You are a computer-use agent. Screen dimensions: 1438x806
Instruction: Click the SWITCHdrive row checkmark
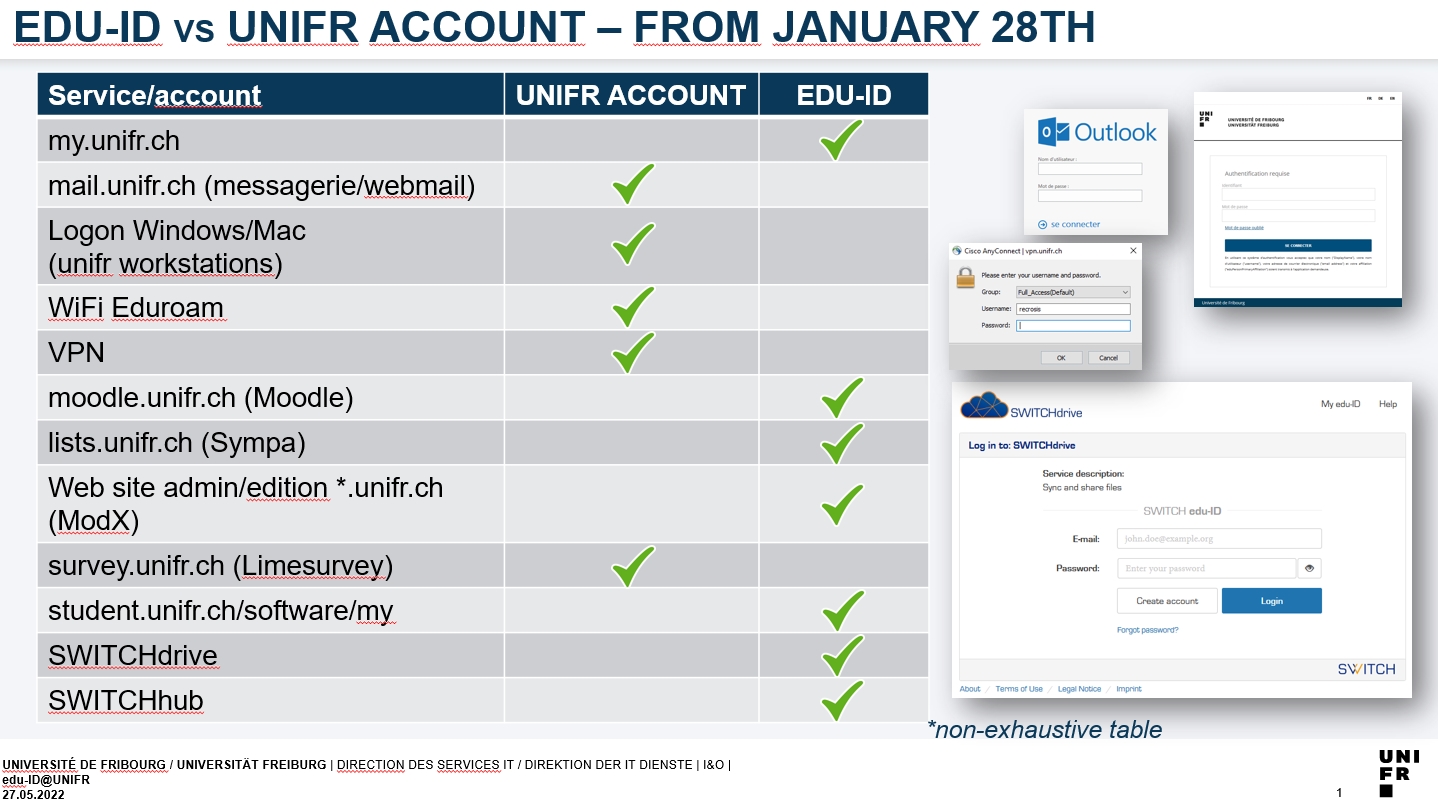pos(842,655)
